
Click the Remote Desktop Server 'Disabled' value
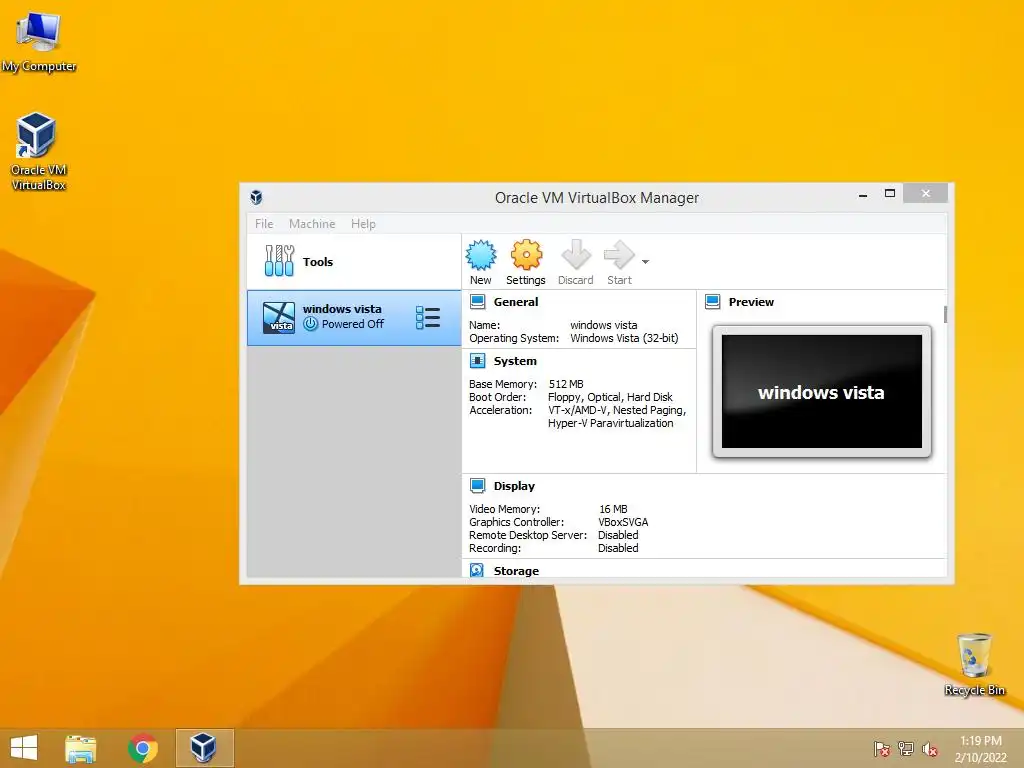click(618, 535)
